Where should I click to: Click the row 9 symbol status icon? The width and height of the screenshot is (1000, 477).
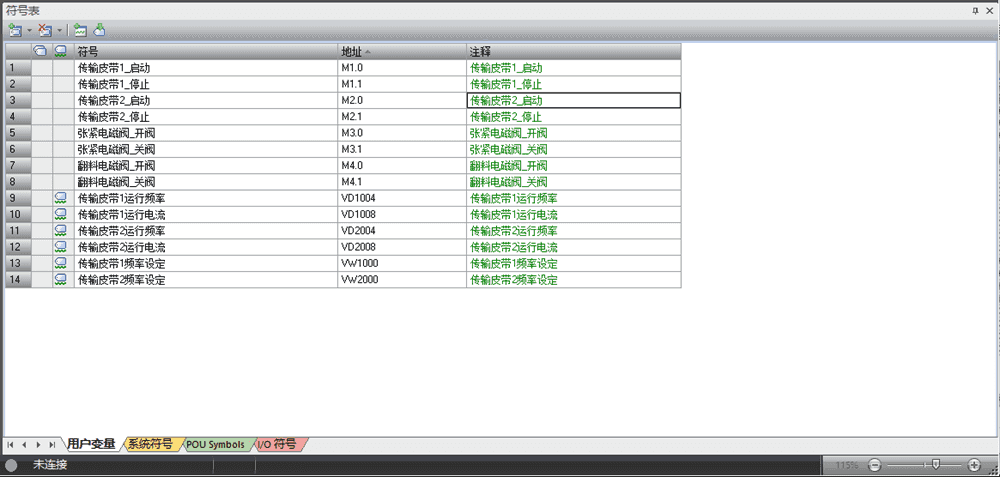point(60,198)
